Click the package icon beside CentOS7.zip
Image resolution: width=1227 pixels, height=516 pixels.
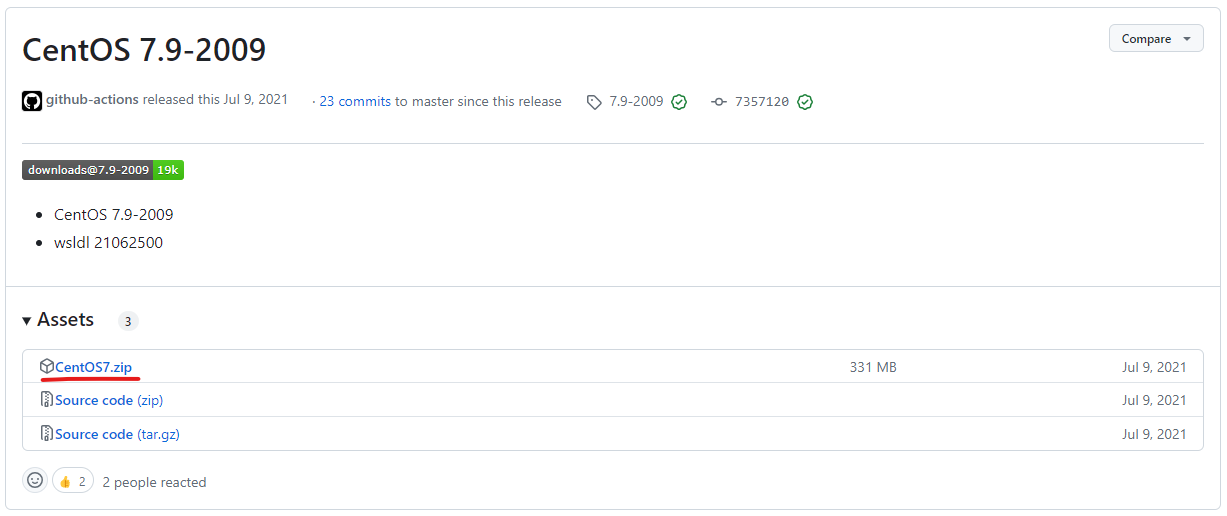46,367
